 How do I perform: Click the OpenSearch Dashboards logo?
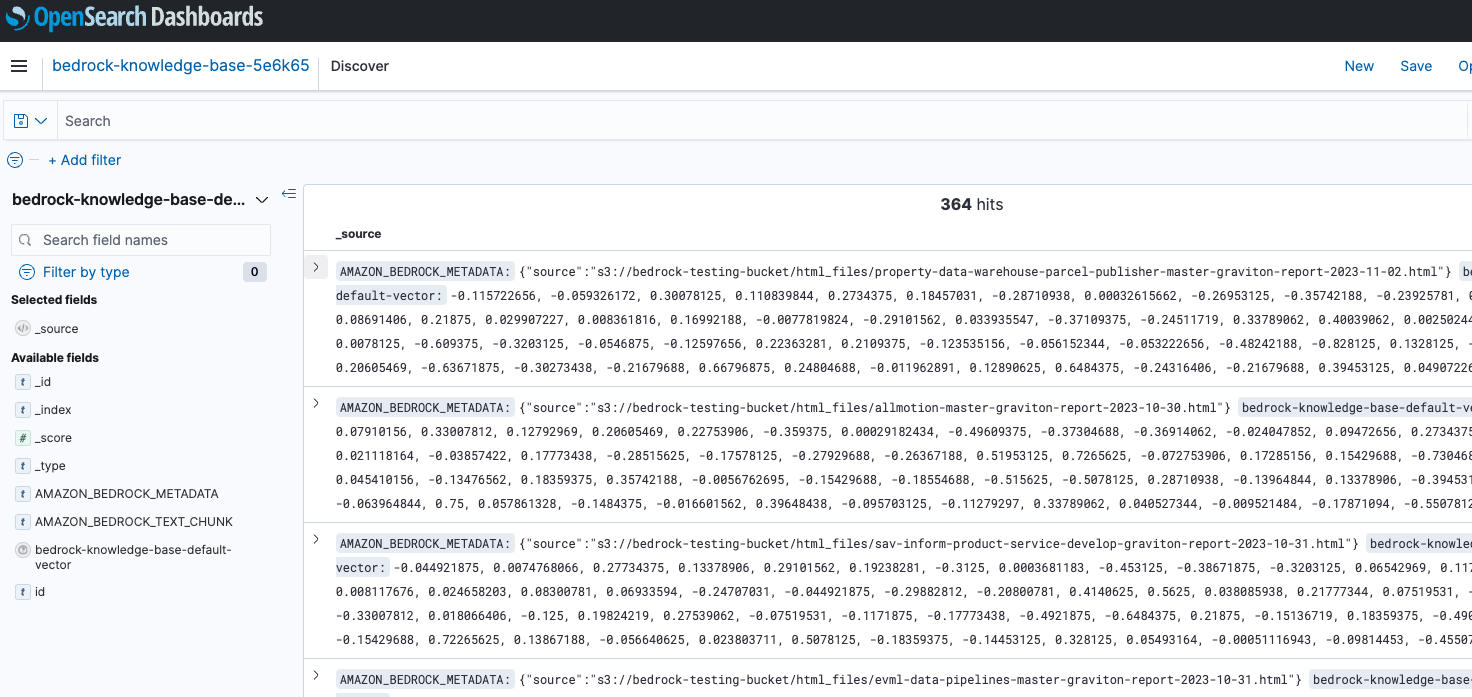click(135, 18)
